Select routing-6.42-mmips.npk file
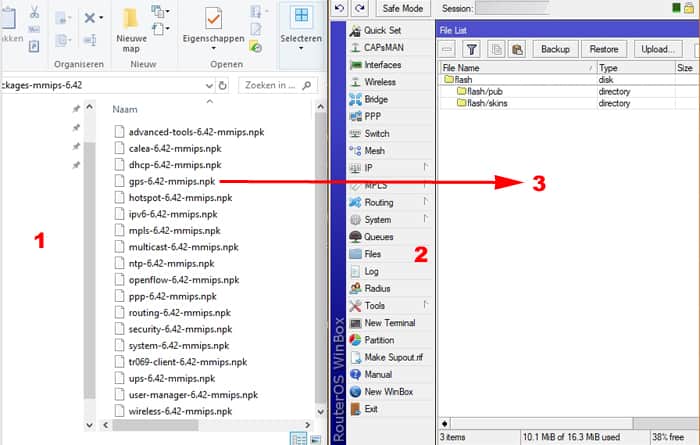 (x=172, y=313)
